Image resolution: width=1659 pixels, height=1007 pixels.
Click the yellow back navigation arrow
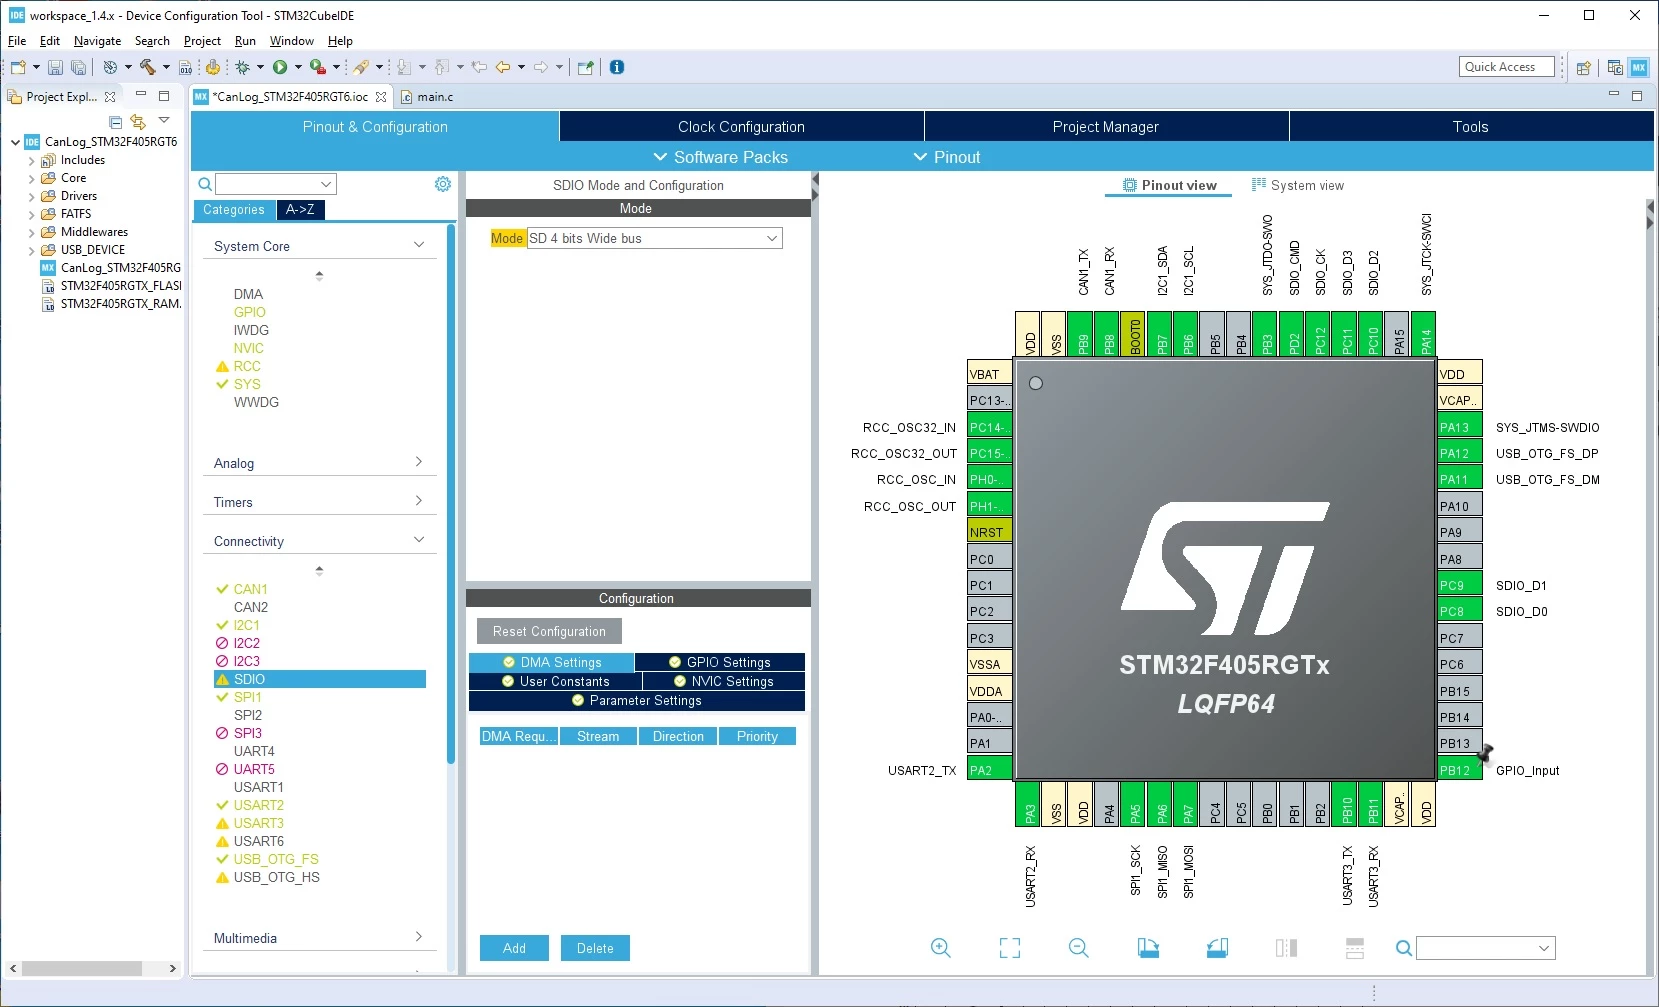[x=503, y=67]
